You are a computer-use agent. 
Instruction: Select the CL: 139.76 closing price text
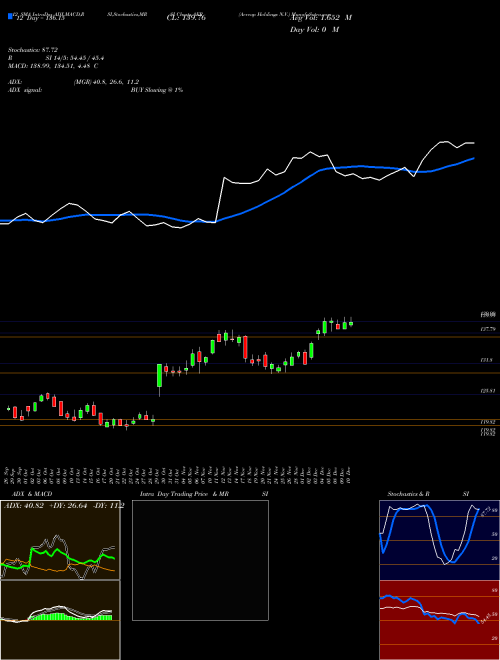[x=186, y=18]
